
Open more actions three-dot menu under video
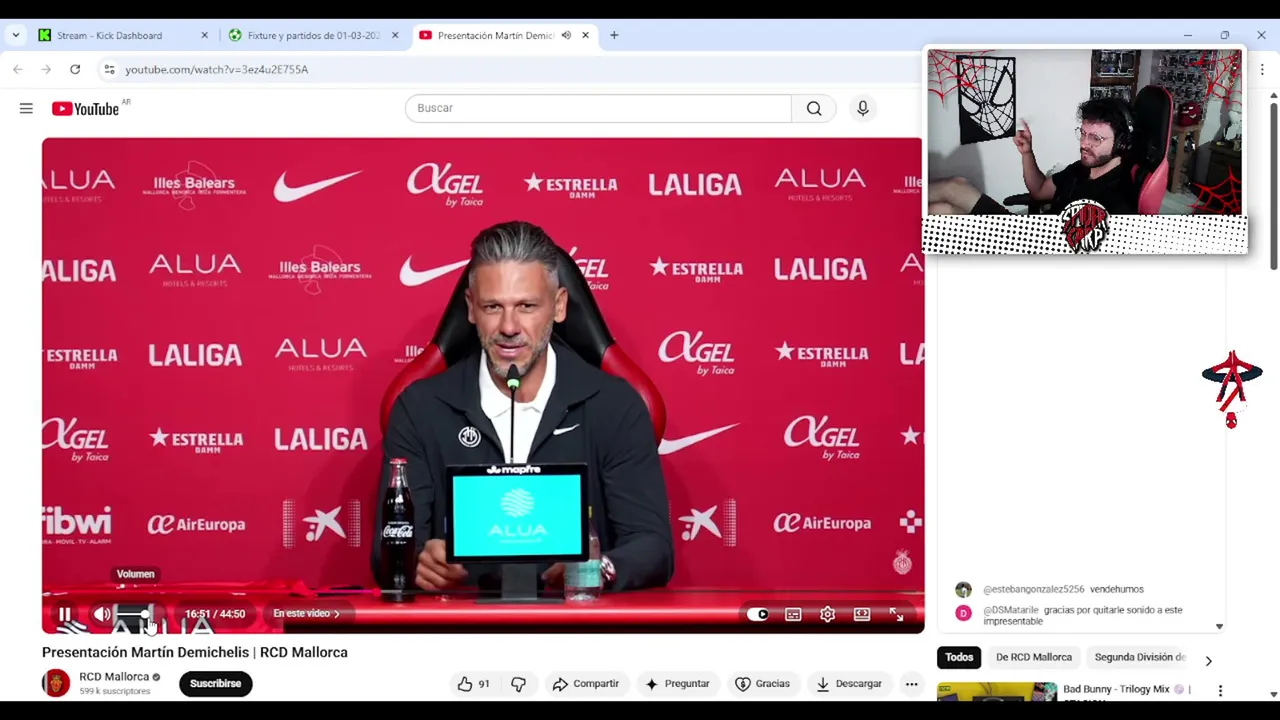[911, 684]
